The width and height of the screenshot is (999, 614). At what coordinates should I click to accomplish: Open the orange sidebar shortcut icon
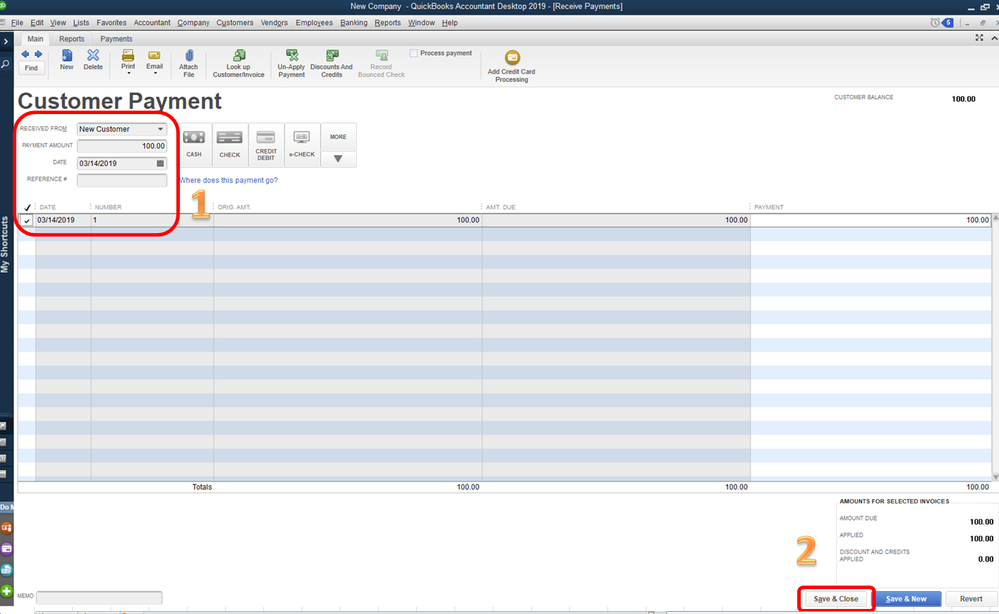(6, 528)
